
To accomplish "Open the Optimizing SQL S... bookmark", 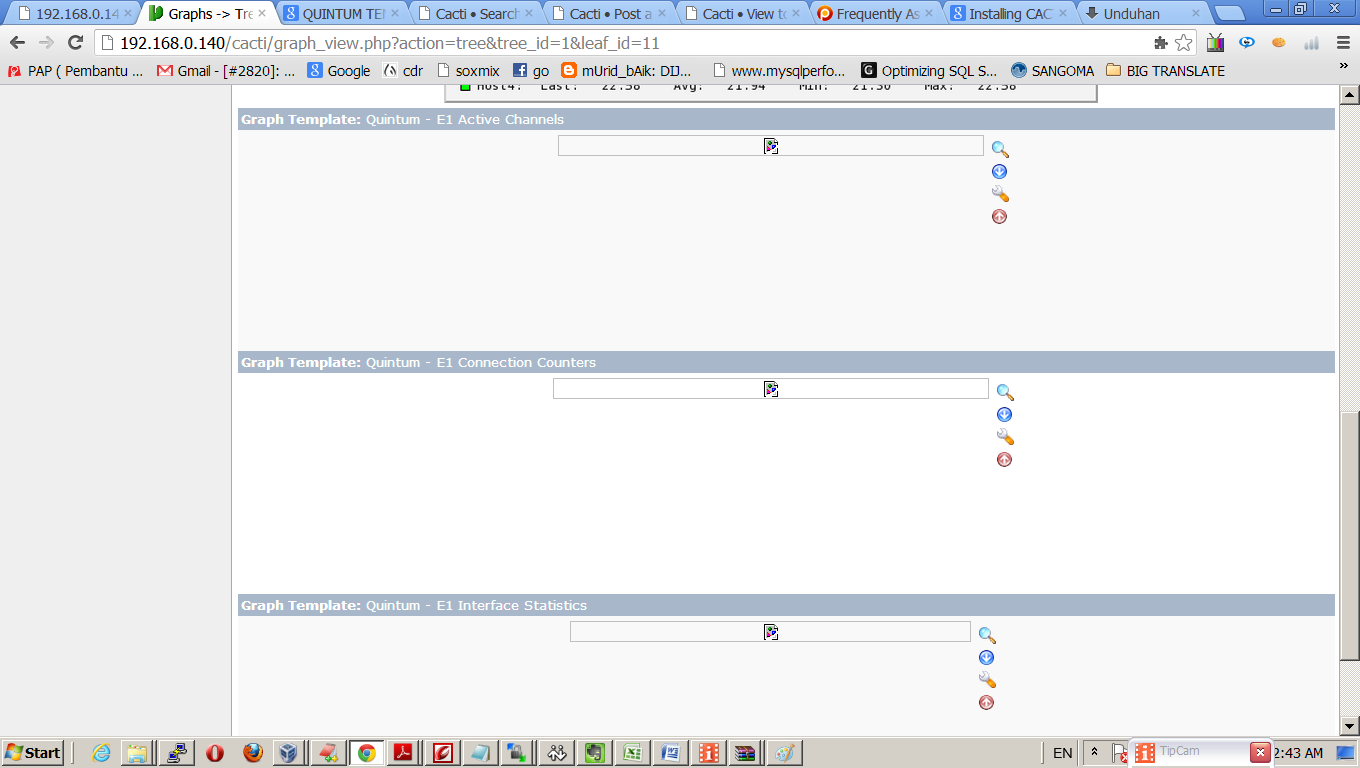I will point(929,71).
